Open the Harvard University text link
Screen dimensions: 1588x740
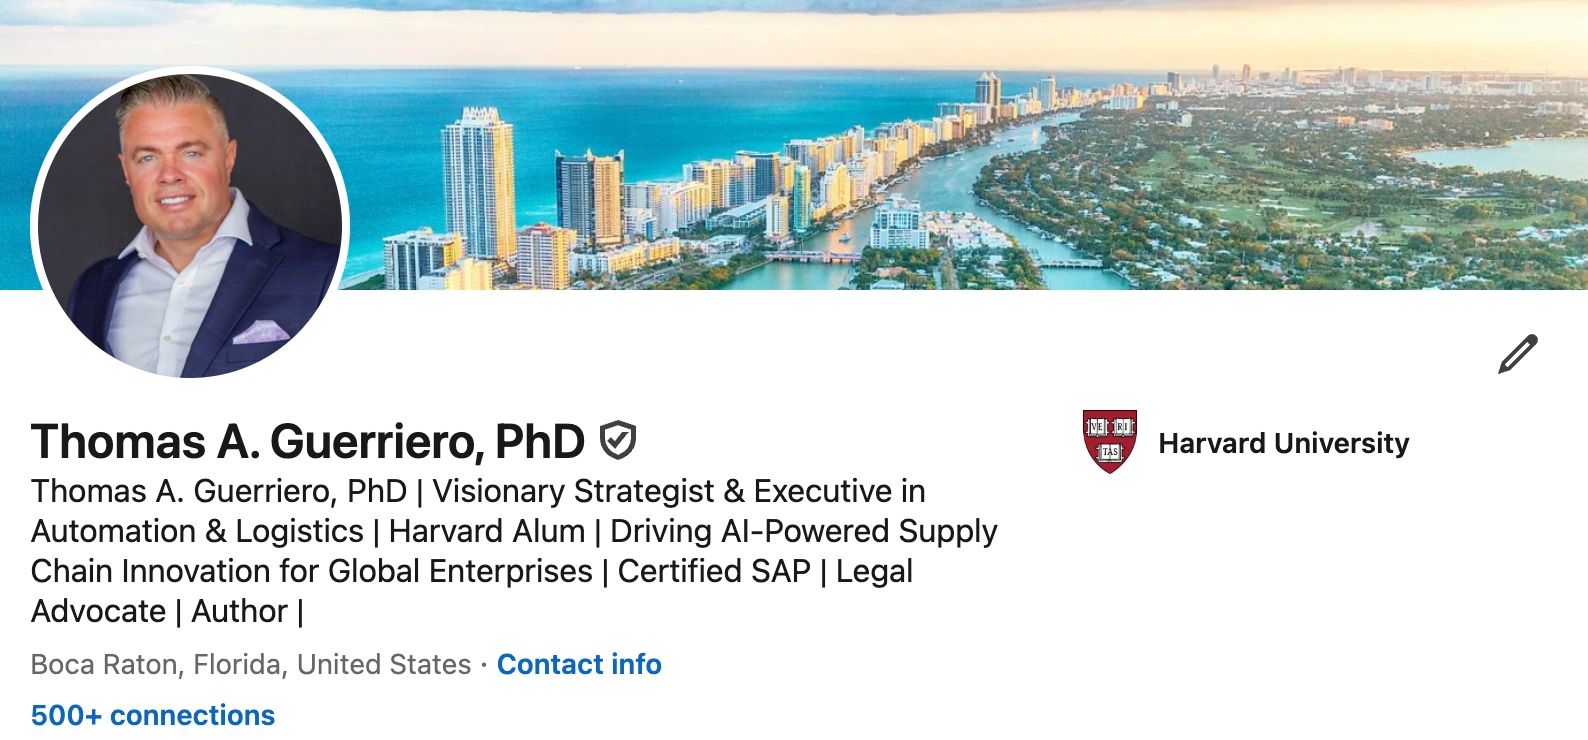coord(1283,443)
